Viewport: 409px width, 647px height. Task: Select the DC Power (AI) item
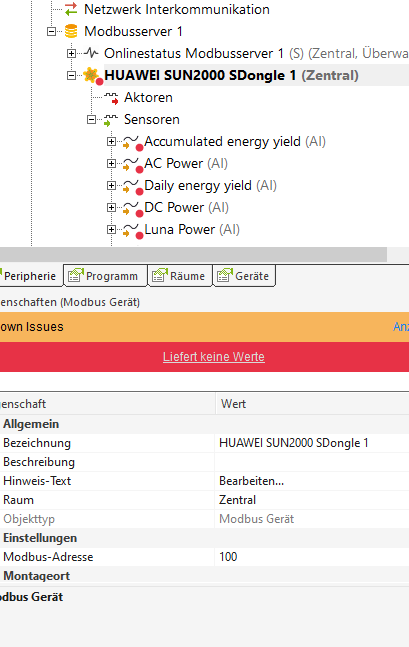point(186,207)
